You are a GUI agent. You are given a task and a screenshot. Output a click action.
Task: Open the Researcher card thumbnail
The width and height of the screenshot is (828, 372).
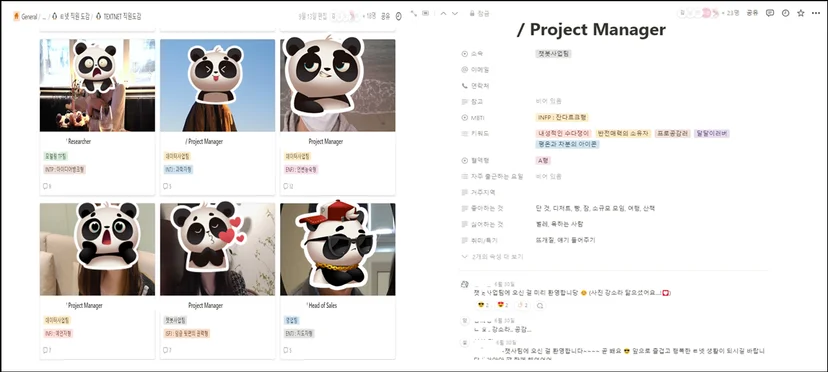click(98, 85)
